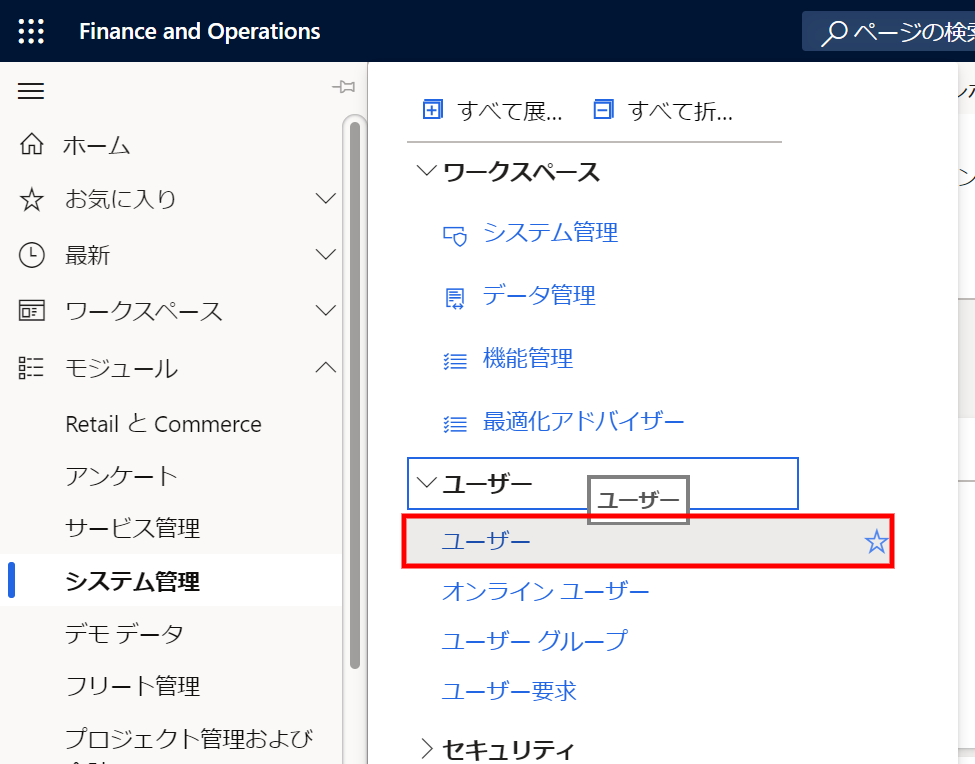Click the モジュール list icon

click(31, 367)
